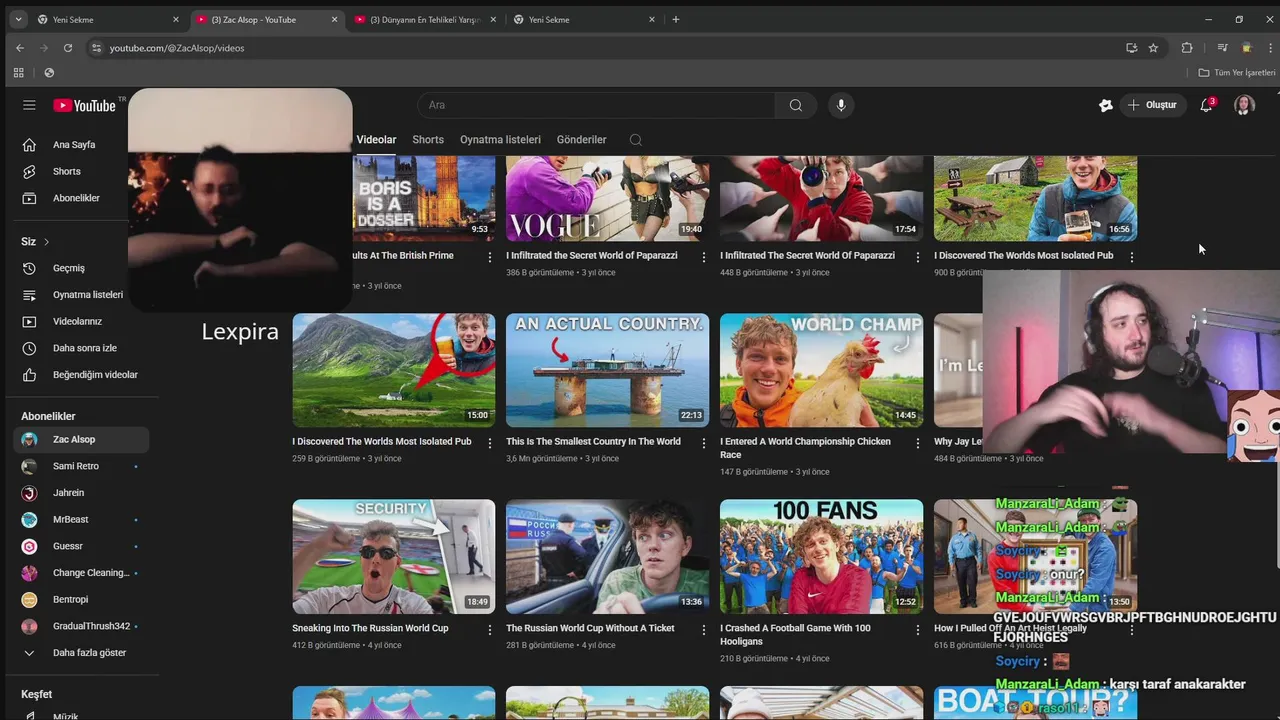Select the Videolar channel tab
The height and width of the screenshot is (720, 1280).
(376, 140)
